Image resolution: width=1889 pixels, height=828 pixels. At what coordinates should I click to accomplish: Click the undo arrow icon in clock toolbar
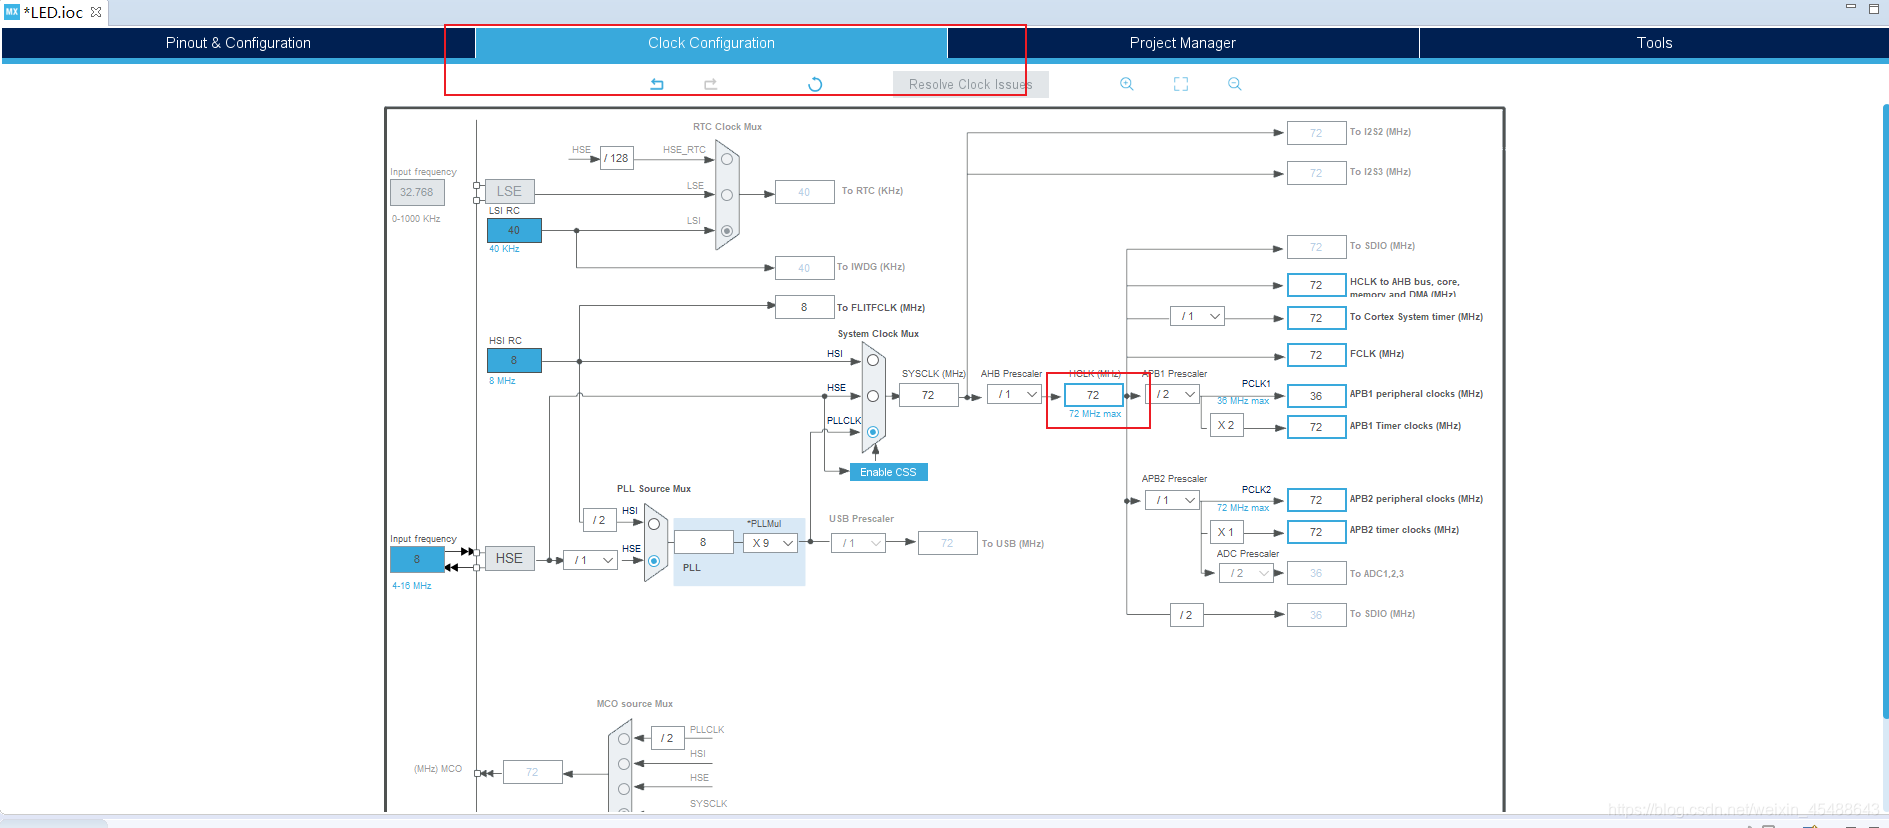(657, 84)
